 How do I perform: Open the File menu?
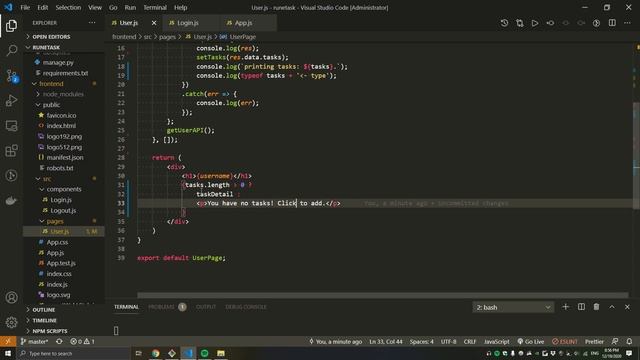pos(25,7)
